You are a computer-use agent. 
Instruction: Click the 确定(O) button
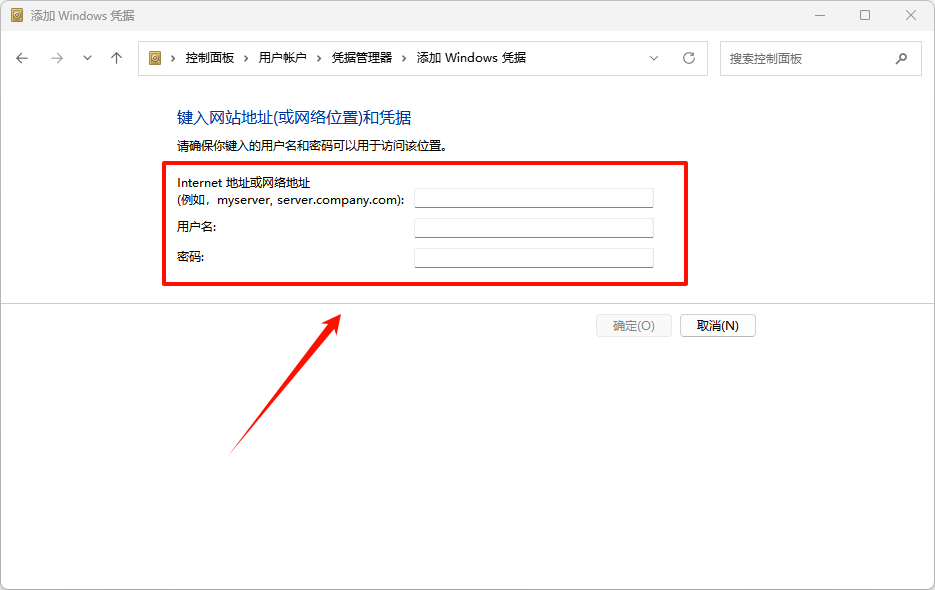click(633, 325)
